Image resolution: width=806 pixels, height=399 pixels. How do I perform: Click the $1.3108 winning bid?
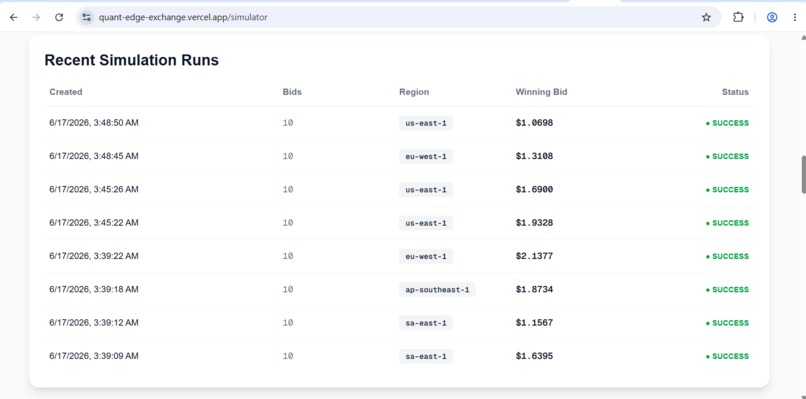pos(534,156)
